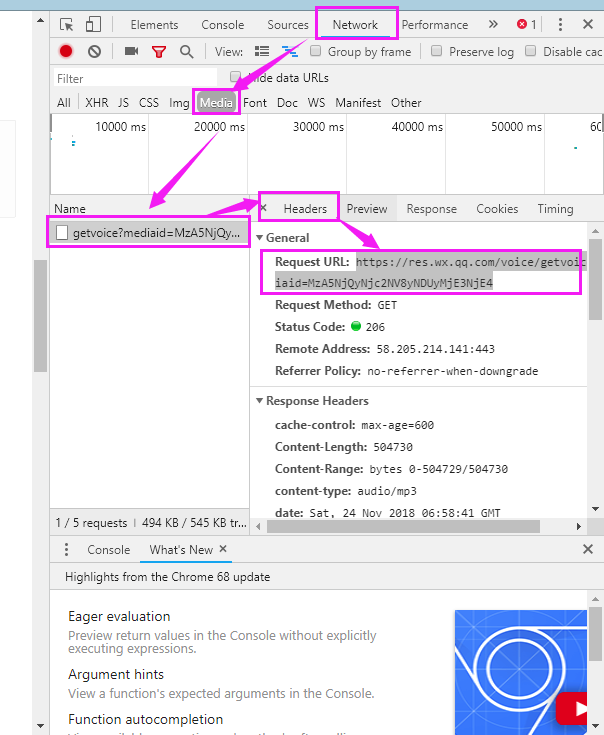The image size is (604, 735).
Task: Click the 30000 ms timeline marker
Action: pos(318,127)
